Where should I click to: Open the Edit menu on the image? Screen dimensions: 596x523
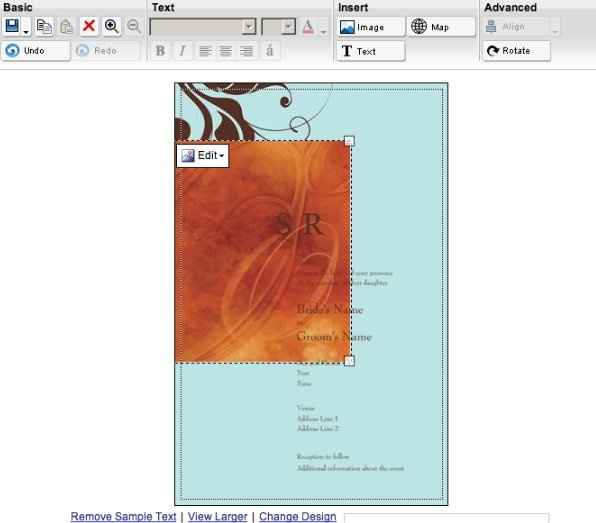pyautogui.click(x=203, y=155)
